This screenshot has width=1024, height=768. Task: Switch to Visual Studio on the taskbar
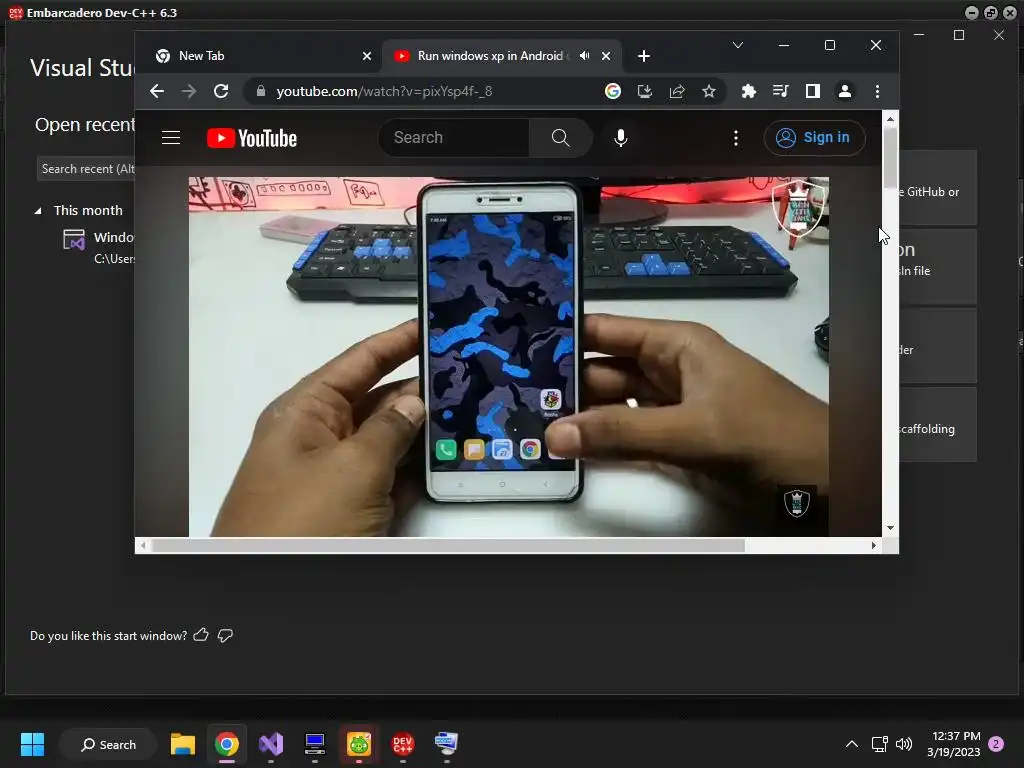pos(271,744)
